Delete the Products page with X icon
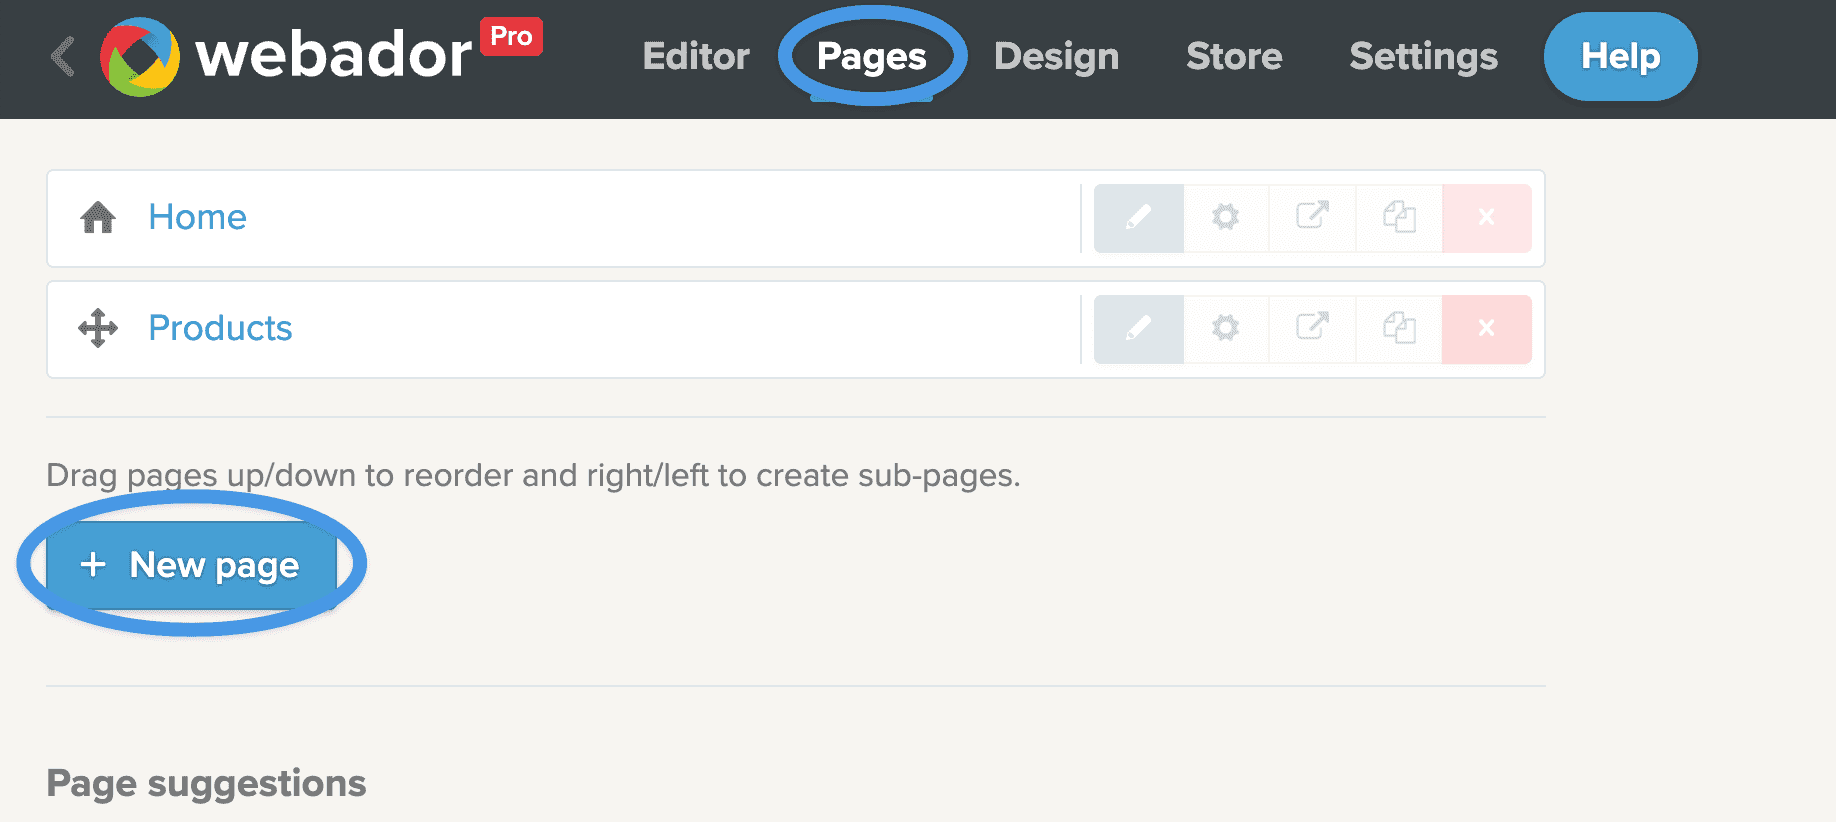This screenshot has height=822, width=1836. [x=1487, y=328]
